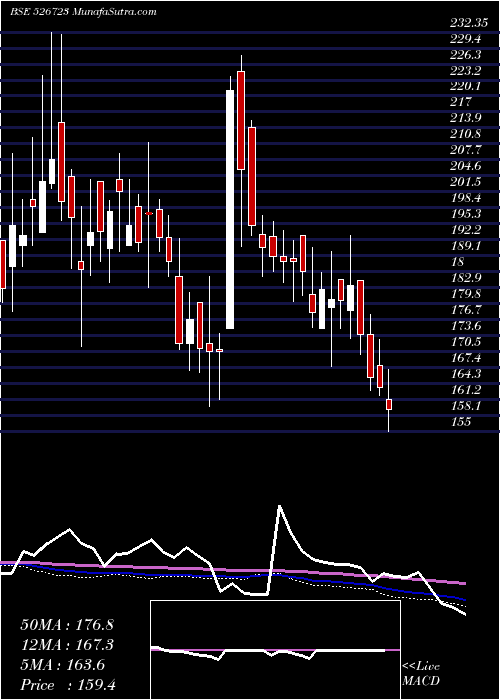This screenshot has height=700, width=500.
Task: Select the 207.7 axis value
Action: click(465, 150)
